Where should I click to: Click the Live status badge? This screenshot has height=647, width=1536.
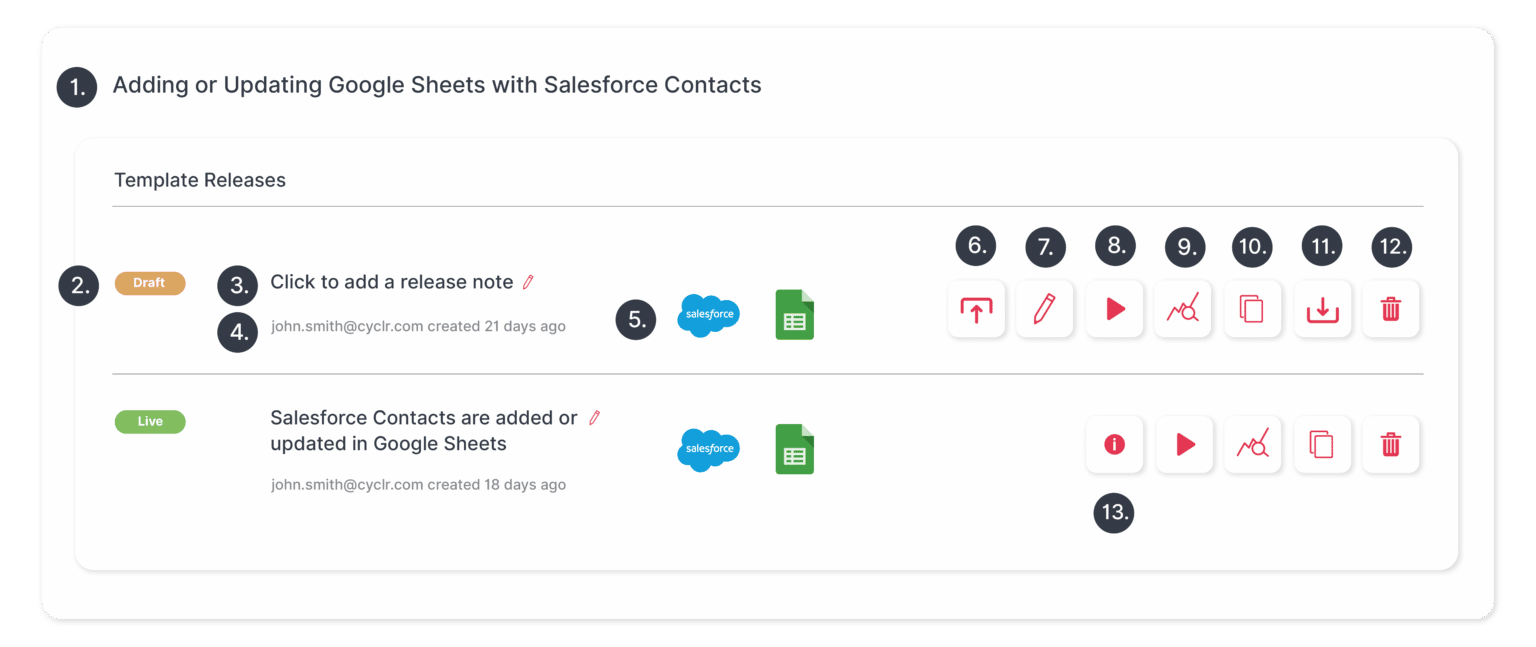click(x=149, y=421)
